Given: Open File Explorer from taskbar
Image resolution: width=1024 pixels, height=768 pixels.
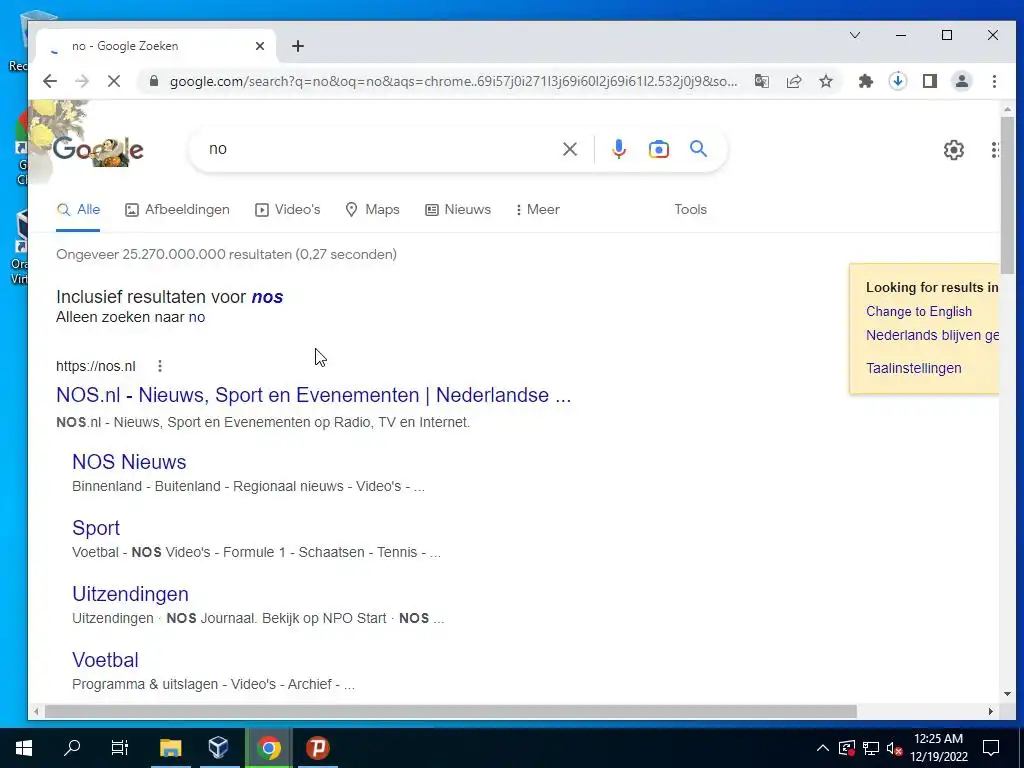Looking at the screenshot, I should [x=170, y=748].
